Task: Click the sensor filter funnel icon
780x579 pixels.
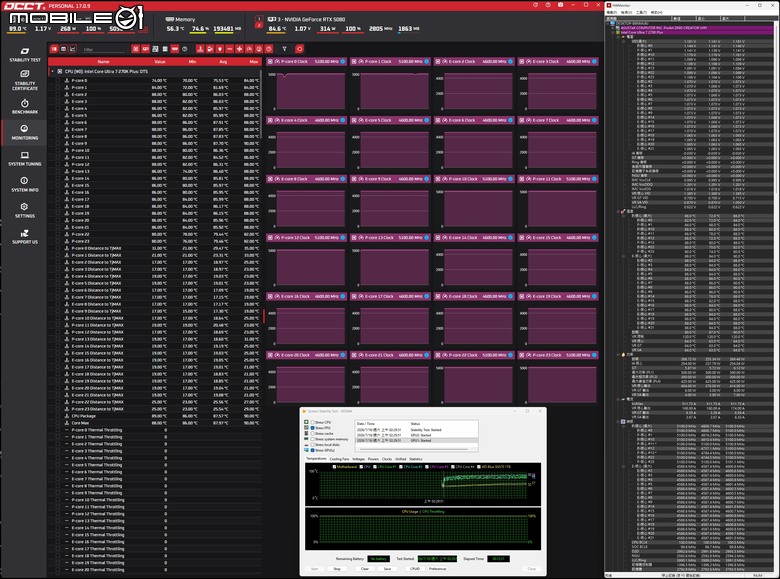Action: 285,49
